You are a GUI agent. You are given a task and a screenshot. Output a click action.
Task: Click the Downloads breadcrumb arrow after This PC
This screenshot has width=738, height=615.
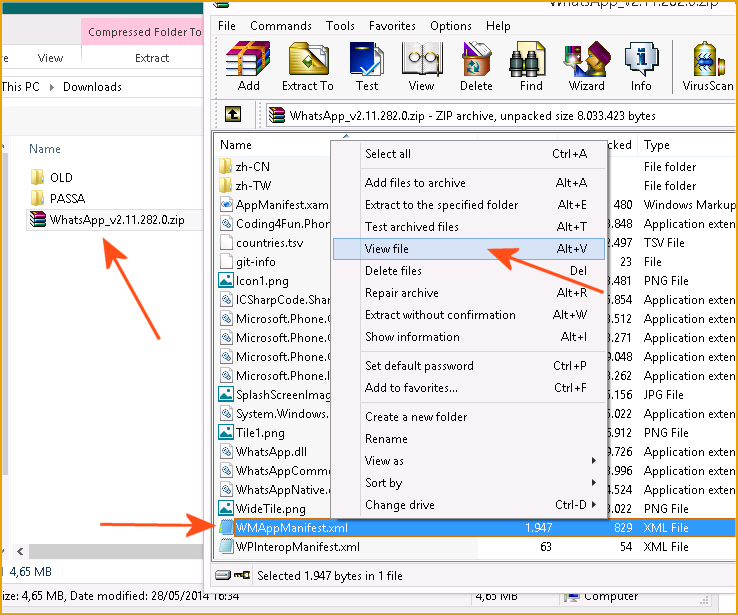coord(52,87)
